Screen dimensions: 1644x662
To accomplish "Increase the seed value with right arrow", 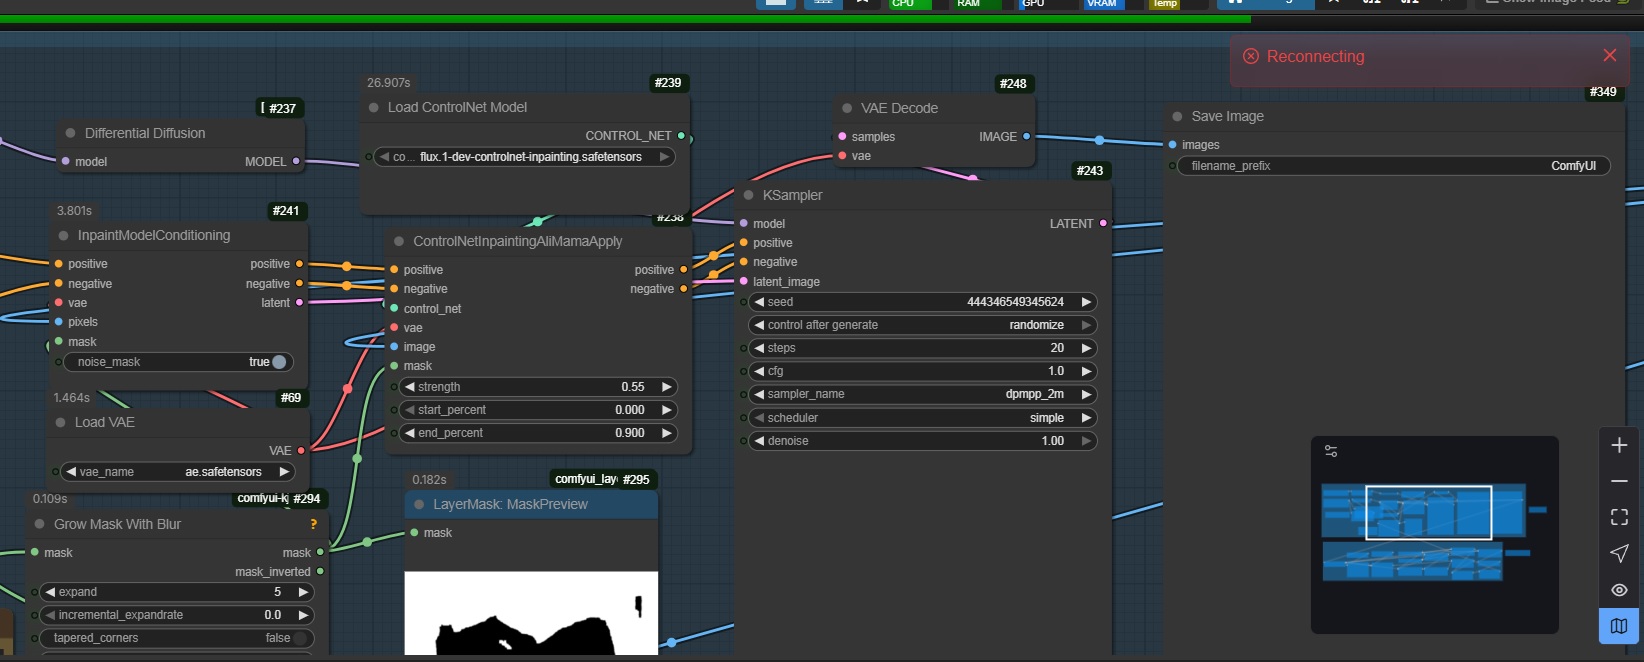I will (1086, 302).
